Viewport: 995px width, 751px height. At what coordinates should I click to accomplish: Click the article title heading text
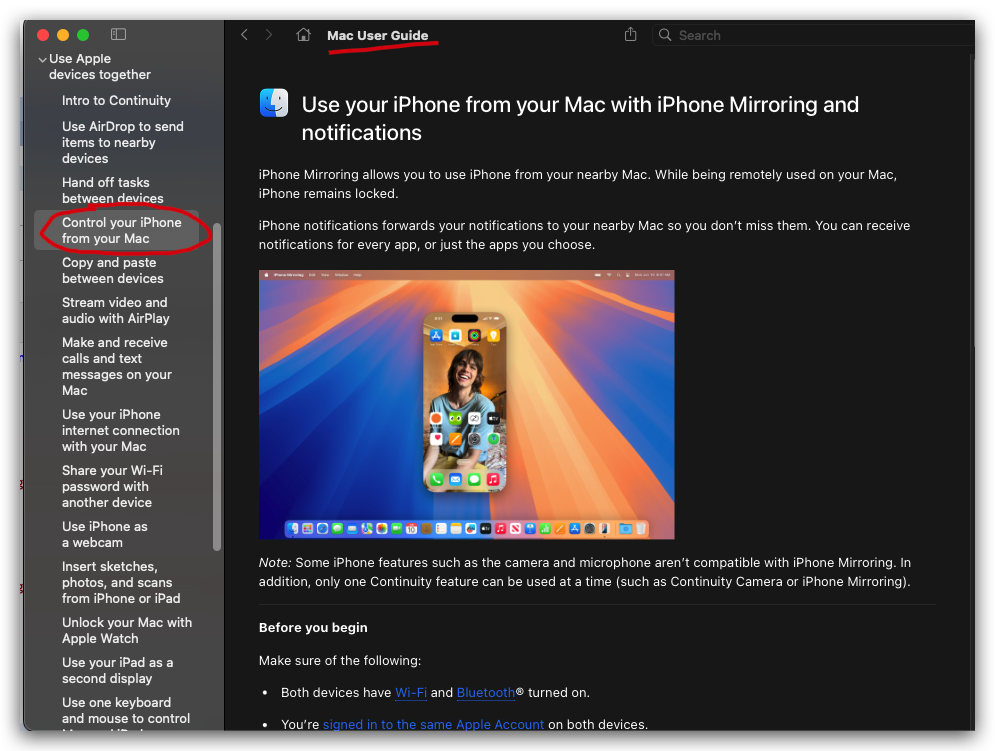click(580, 118)
